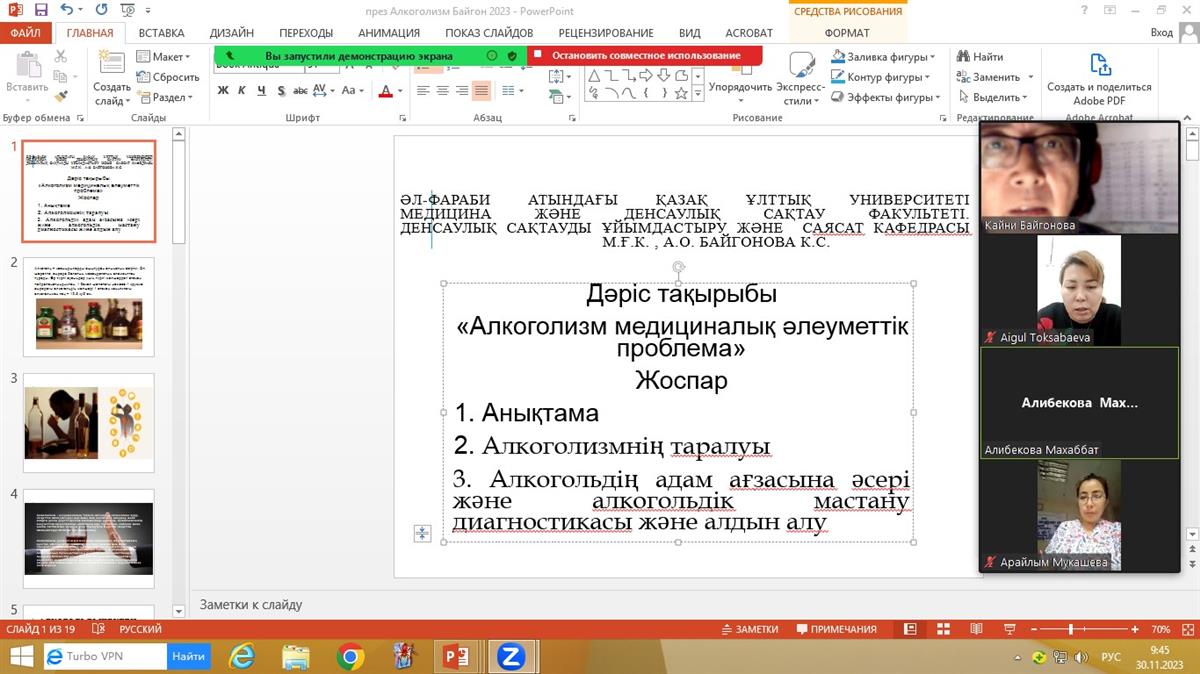Click Create and Share Adobe PDF icon

1099,66
